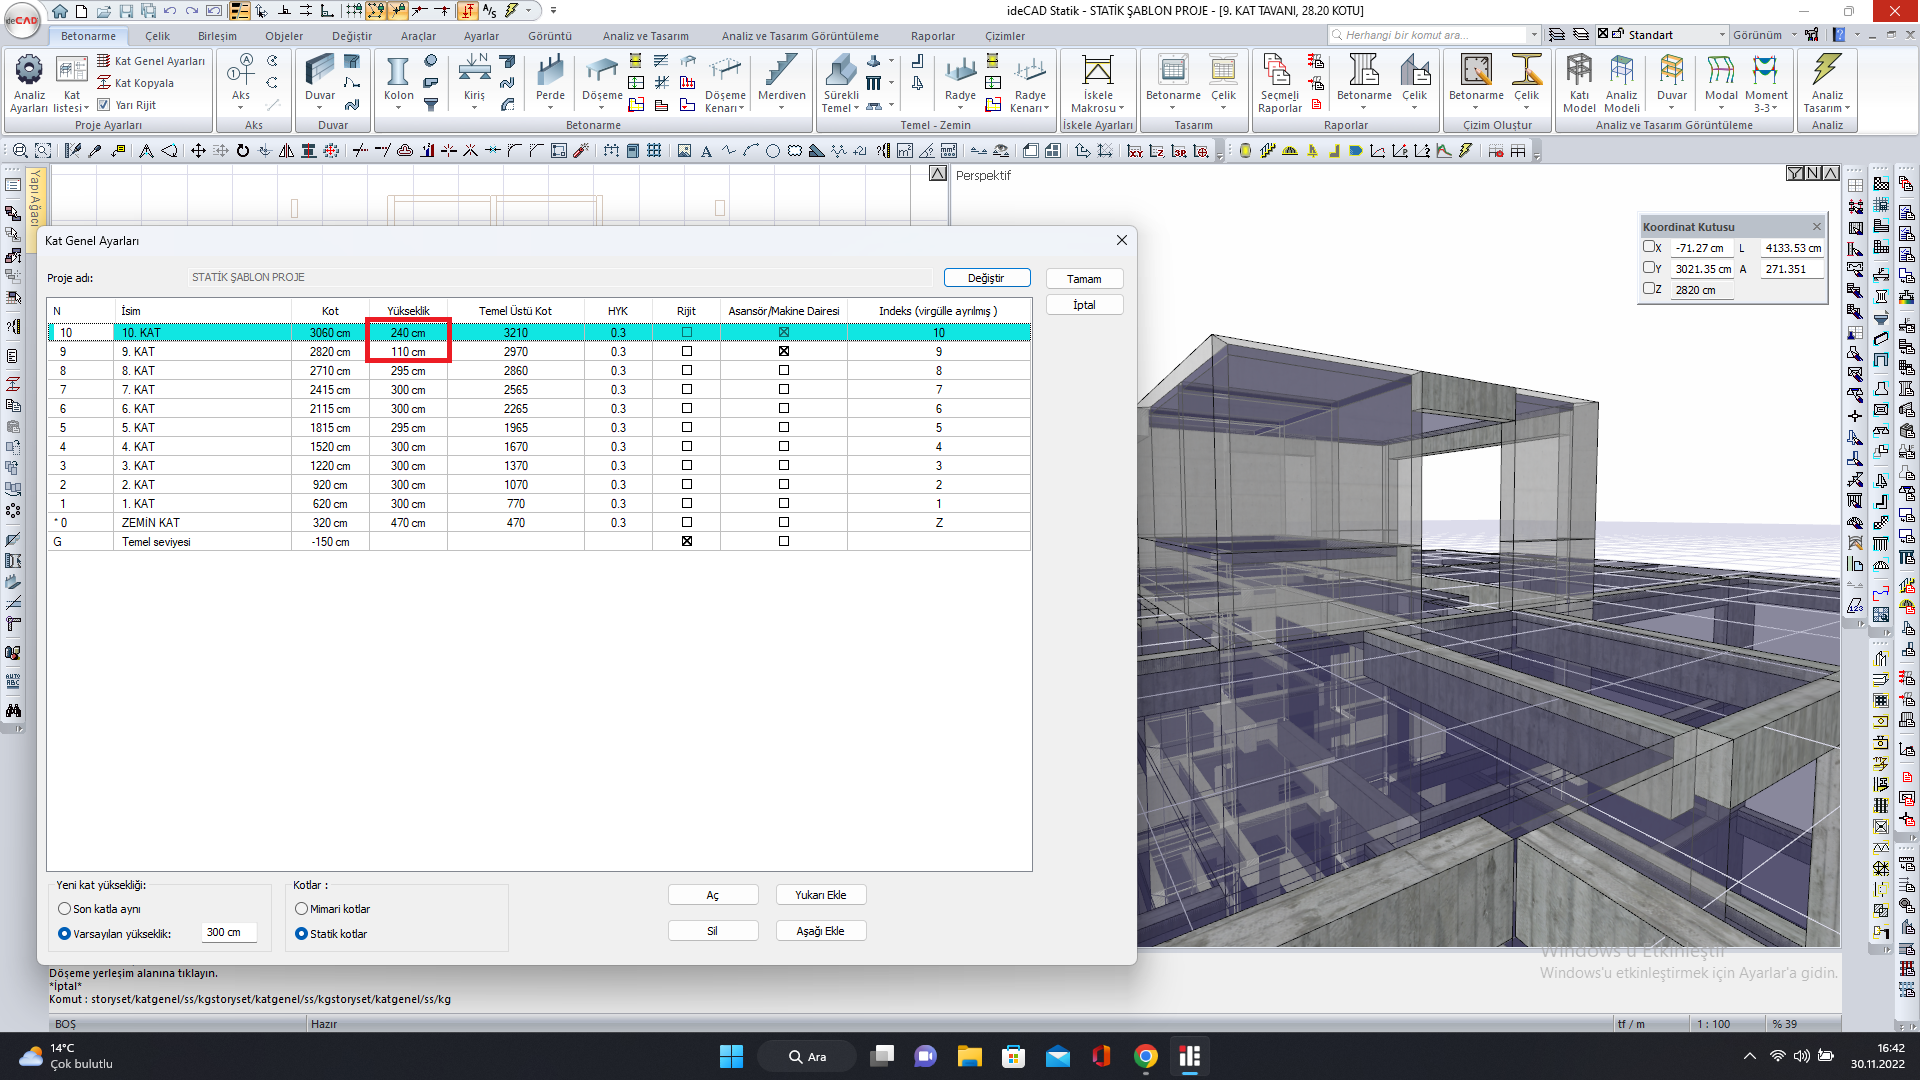Switch to Birleşim ribbon tab

point(217,36)
